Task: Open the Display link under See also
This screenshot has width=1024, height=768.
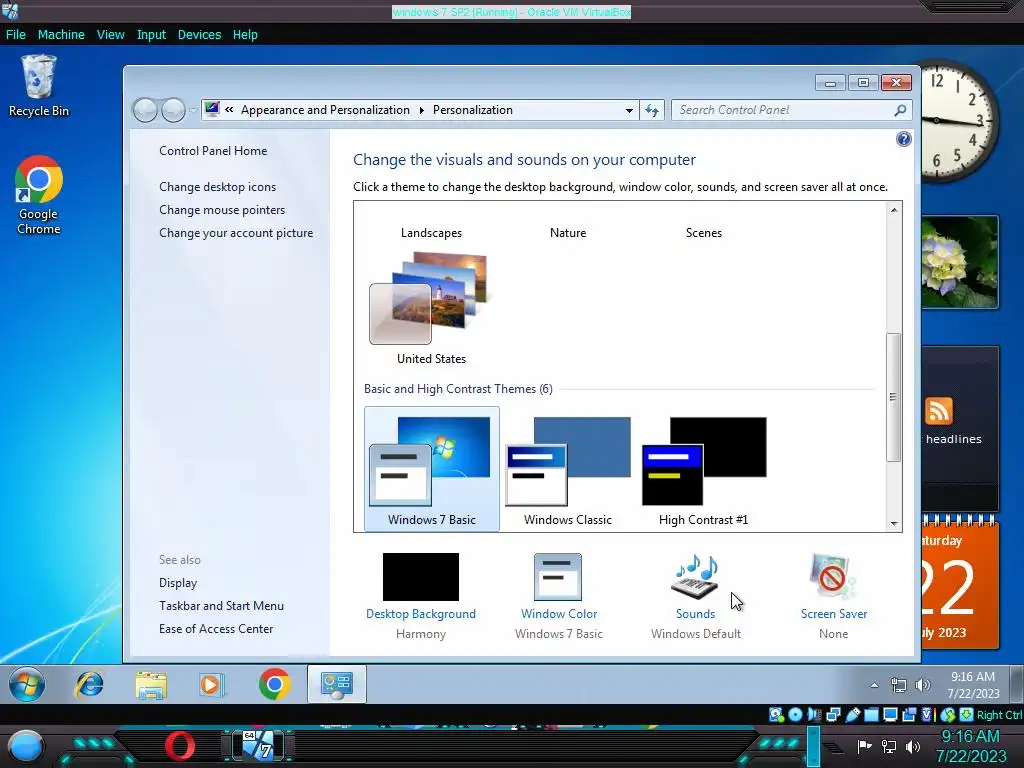Action: click(x=178, y=583)
